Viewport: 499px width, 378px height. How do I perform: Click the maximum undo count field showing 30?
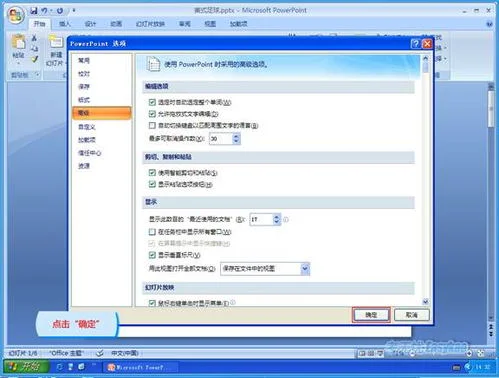click(x=221, y=138)
